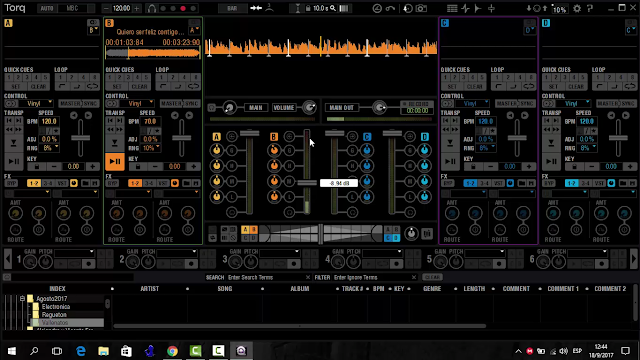
Task: Click the headphones icon in top toolbar
Action: click(x=151, y=8)
